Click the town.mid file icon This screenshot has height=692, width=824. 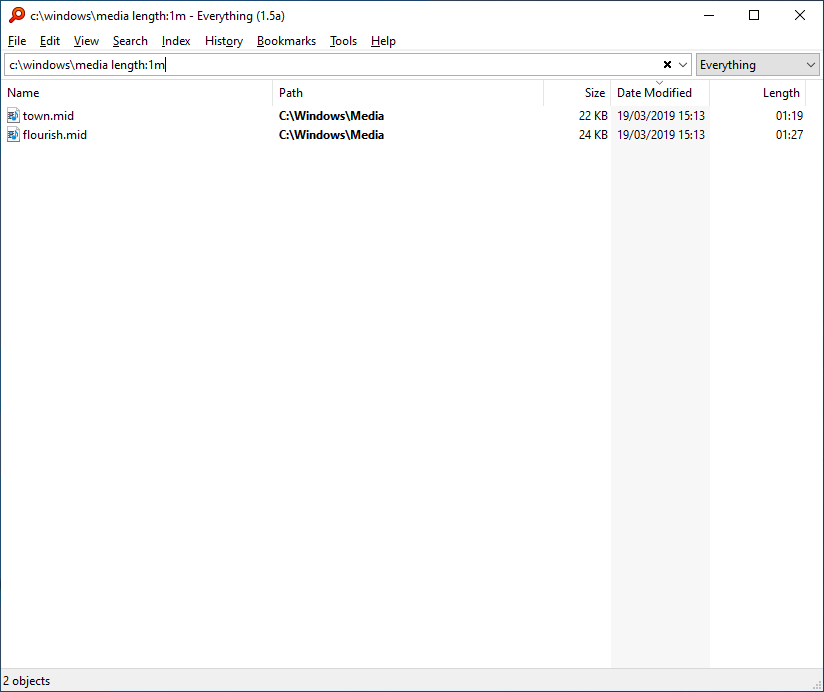coord(13,116)
